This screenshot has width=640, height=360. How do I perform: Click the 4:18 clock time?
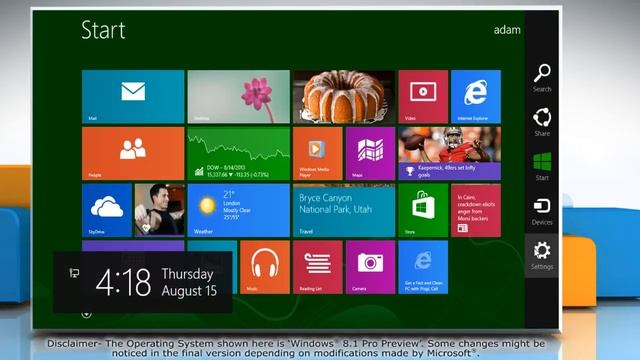[123, 282]
